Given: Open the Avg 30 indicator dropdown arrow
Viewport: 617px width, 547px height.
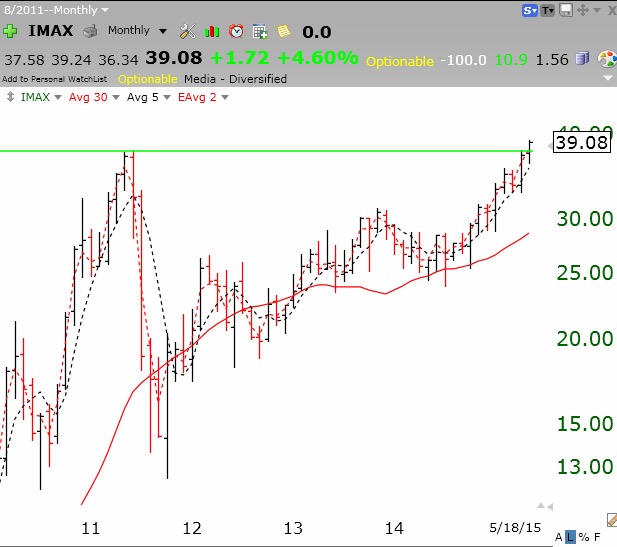Looking at the screenshot, I should (116, 97).
